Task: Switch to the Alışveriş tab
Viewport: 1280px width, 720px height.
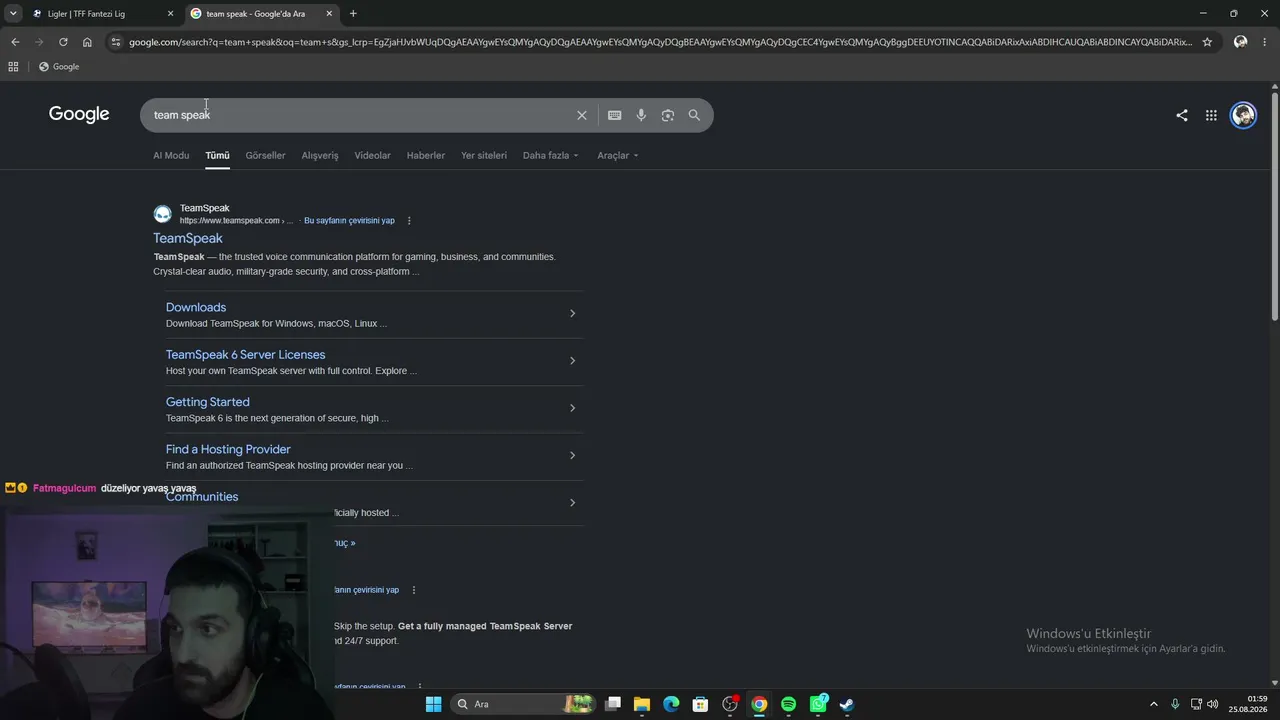Action: click(320, 156)
